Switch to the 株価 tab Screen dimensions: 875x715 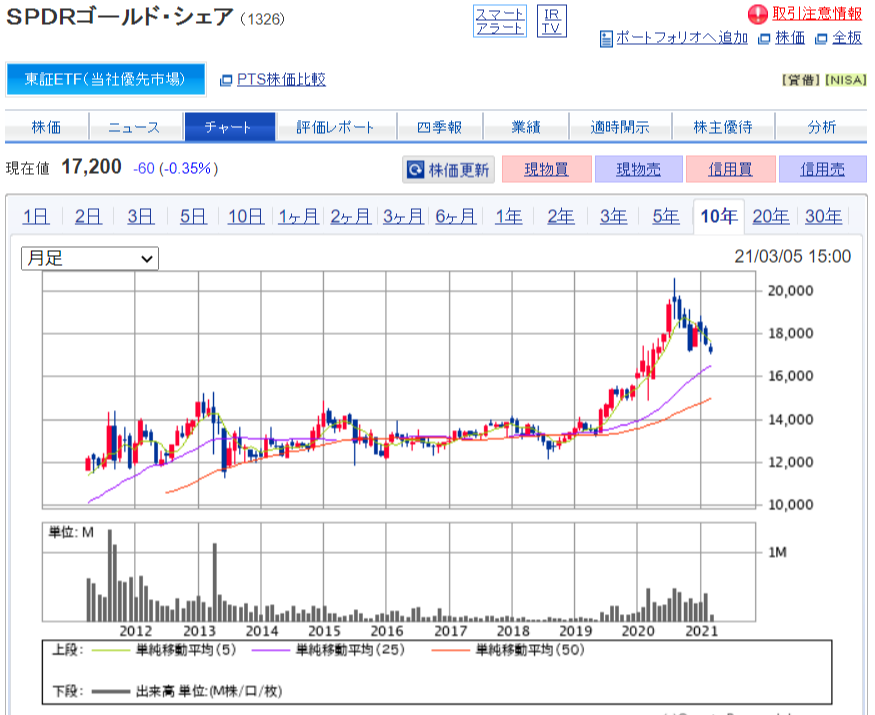tap(46, 127)
